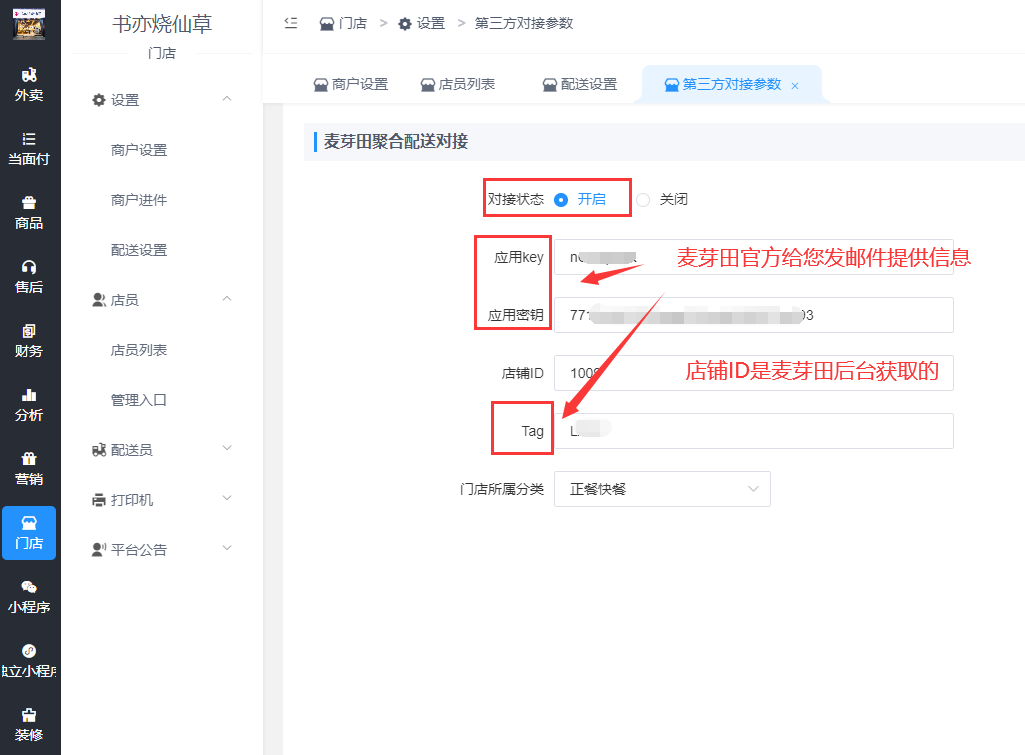This screenshot has width=1025, height=755.
Task: Select the 关闭 radio button
Action: pos(643,199)
